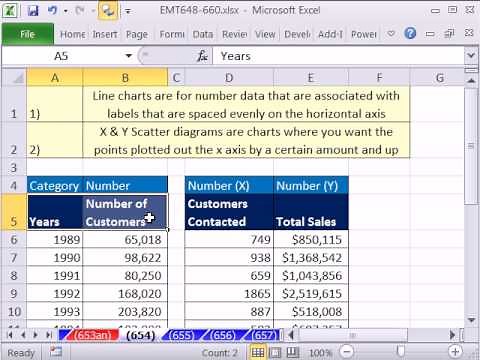The width and height of the screenshot is (480, 360).
Task: Open Excel Help question mark icon
Action: click(x=410, y=33)
